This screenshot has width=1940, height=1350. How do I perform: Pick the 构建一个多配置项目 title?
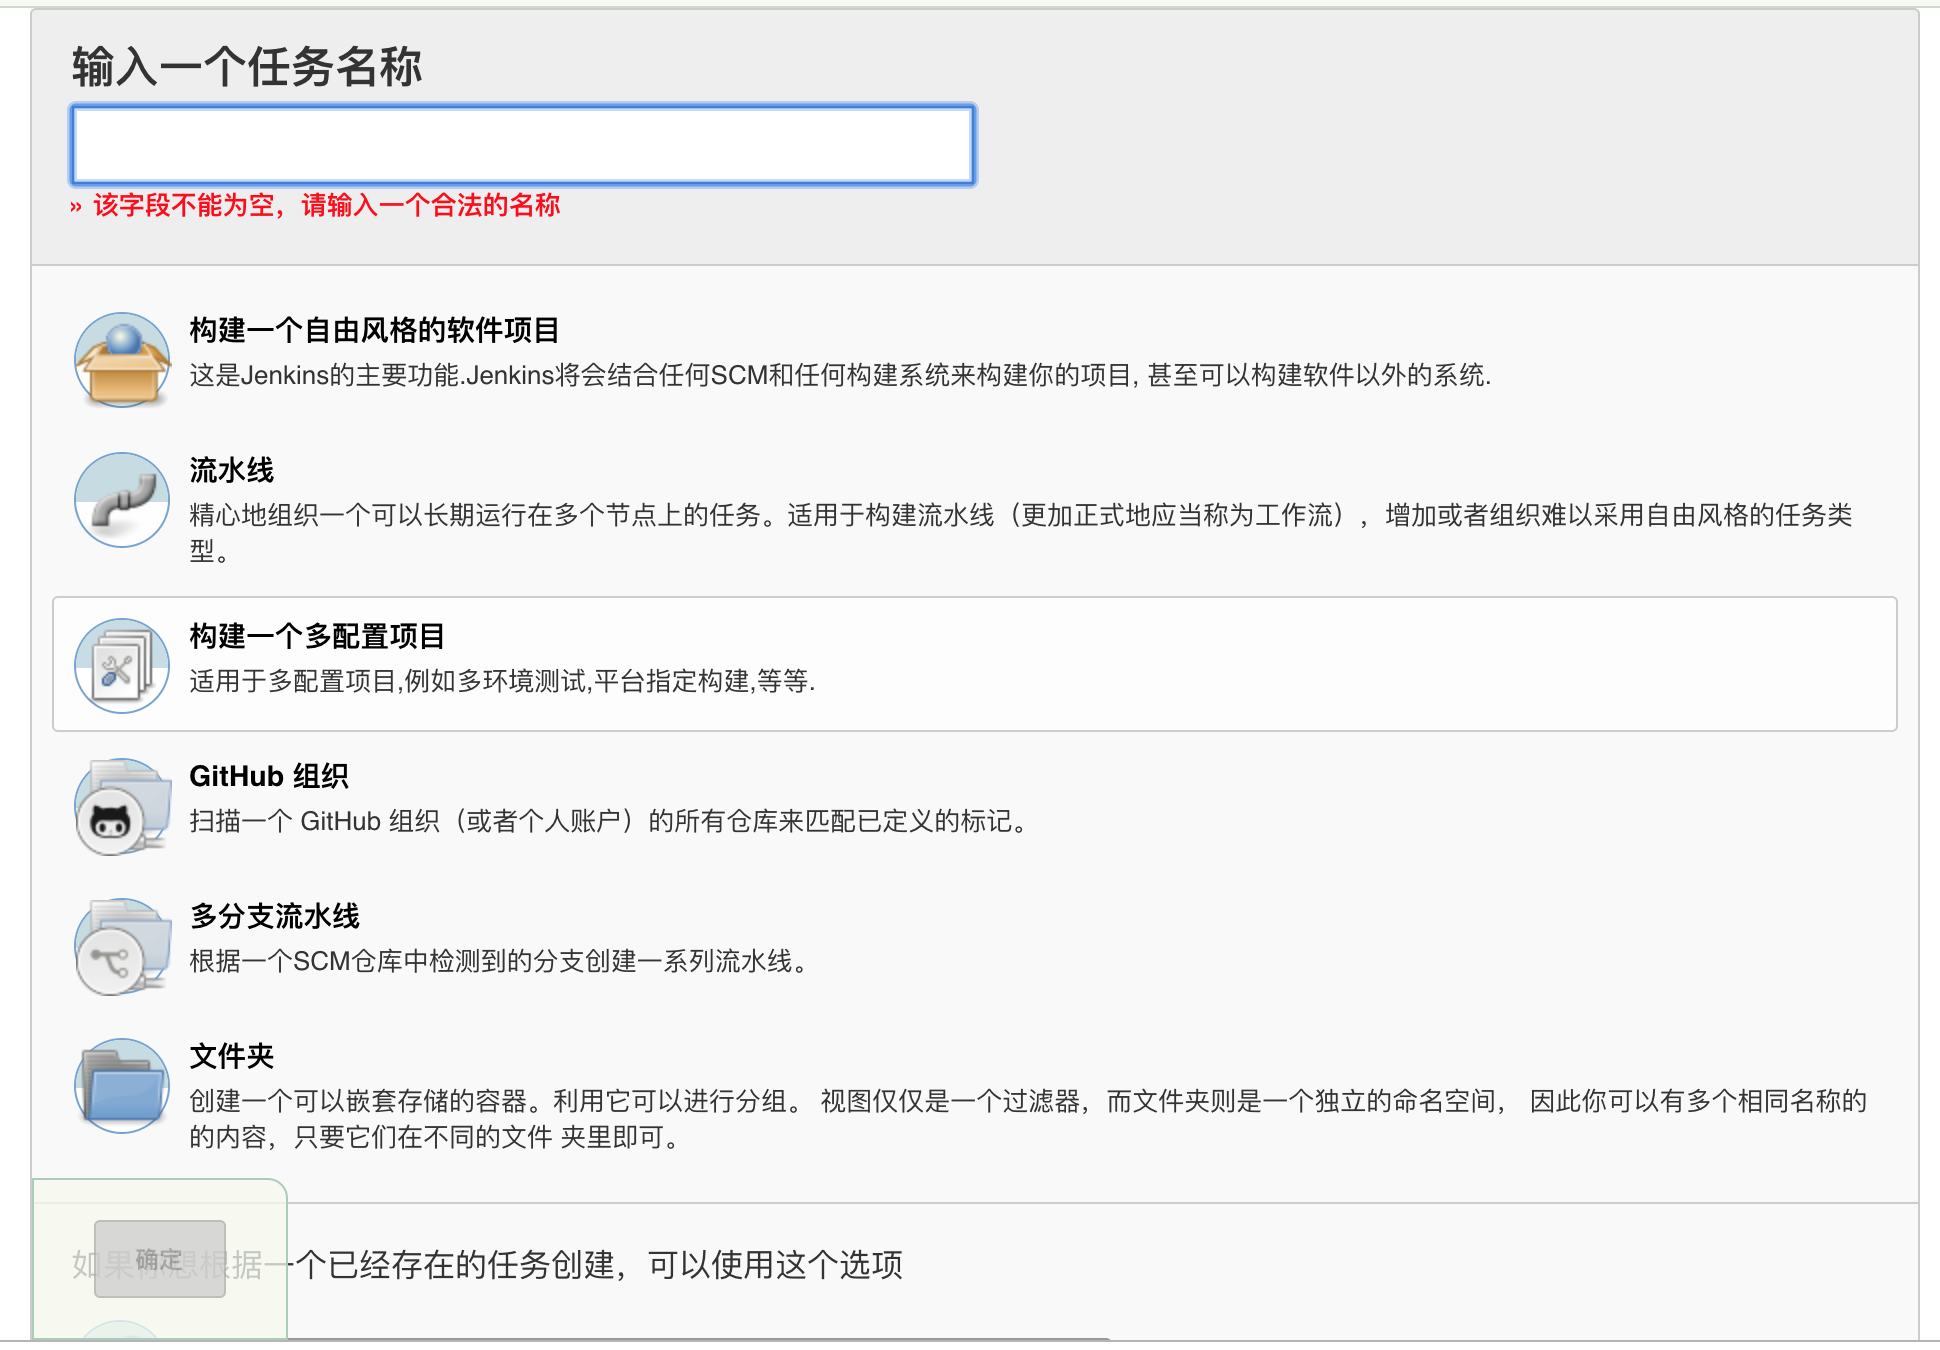[x=317, y=636]
